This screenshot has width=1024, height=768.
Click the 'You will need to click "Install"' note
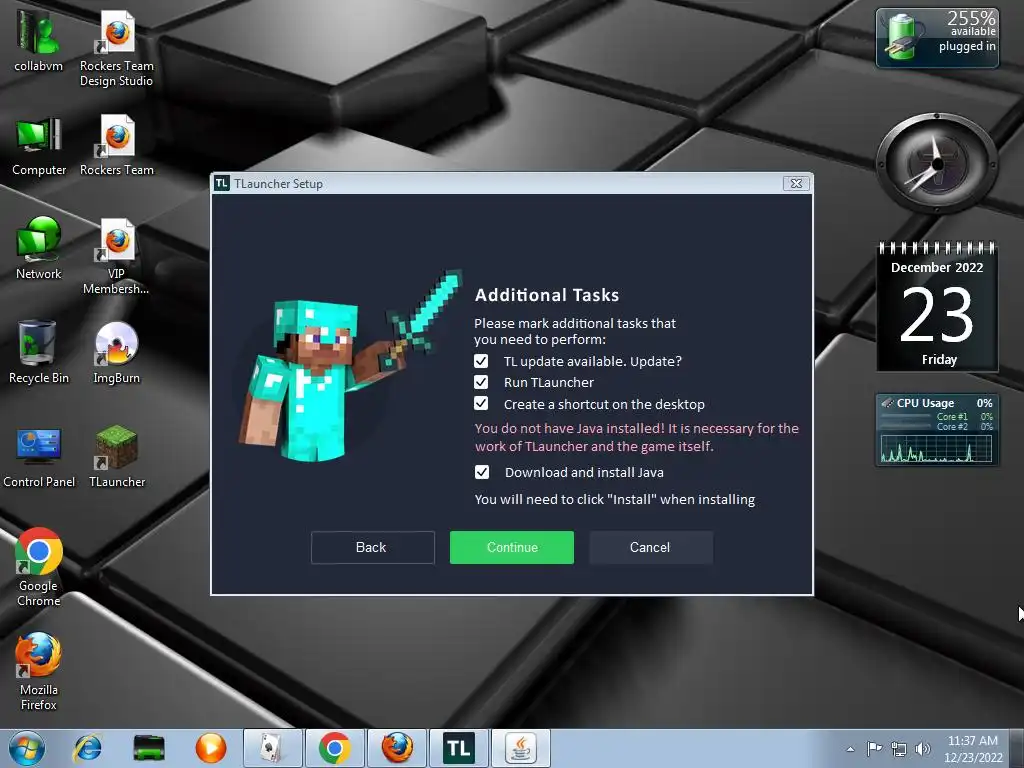point(615,500)
